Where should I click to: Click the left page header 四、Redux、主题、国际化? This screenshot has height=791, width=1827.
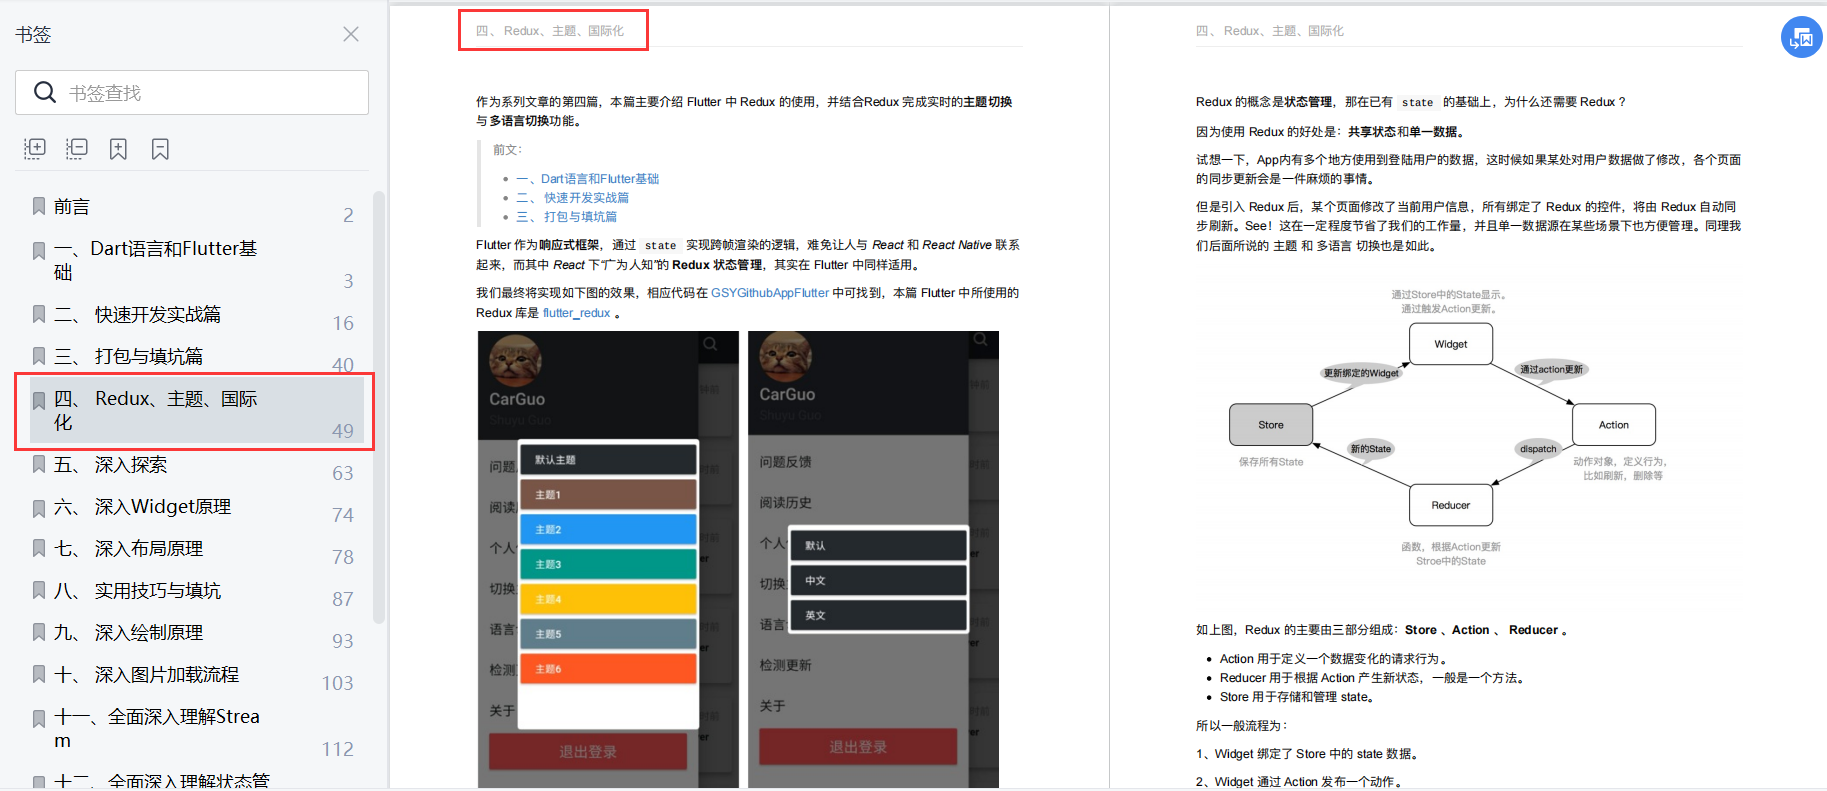click(550, 31)
